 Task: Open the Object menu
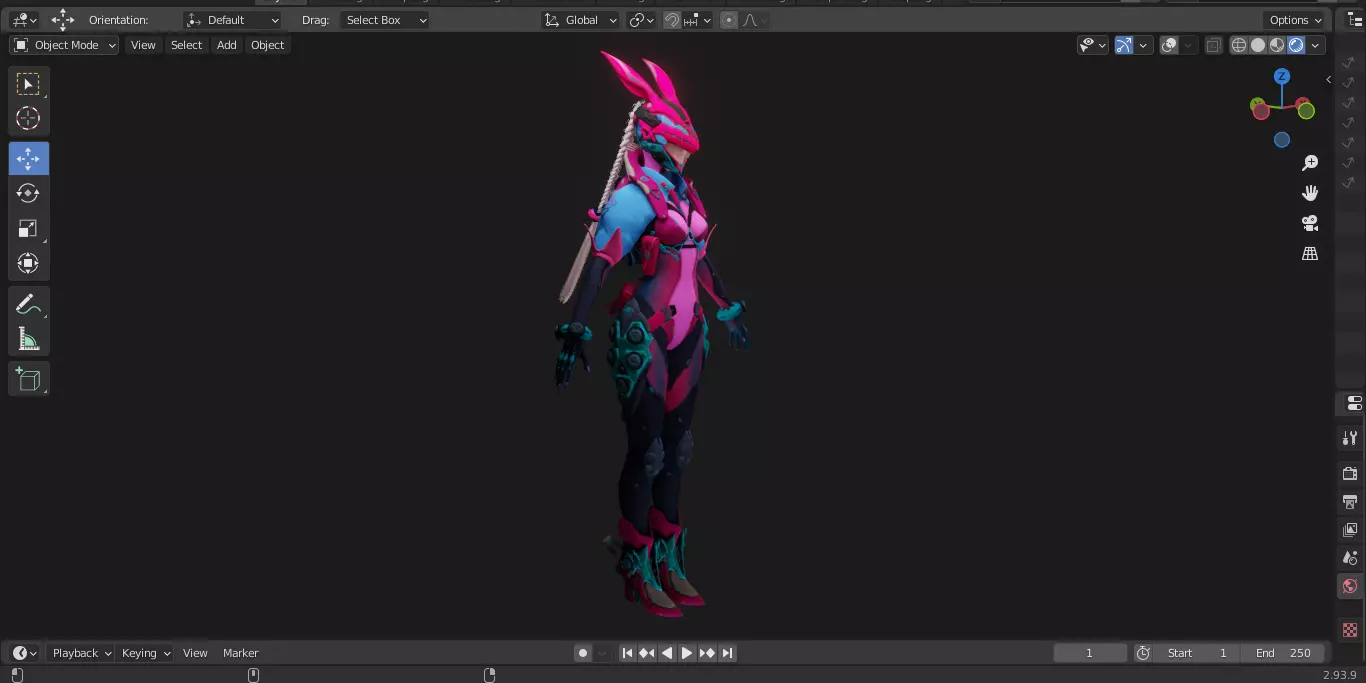click(x=267, y=45)
